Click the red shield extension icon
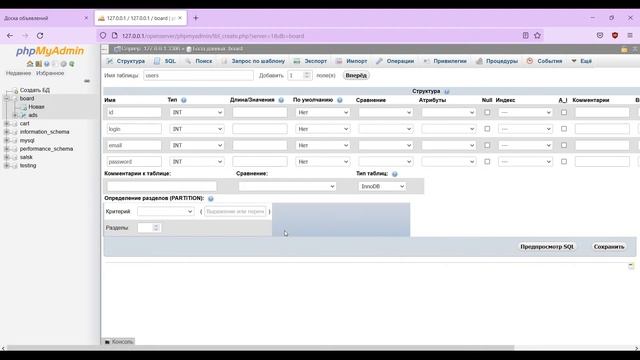The height and width of the screenshot is (360, 640). pos(615,36)
